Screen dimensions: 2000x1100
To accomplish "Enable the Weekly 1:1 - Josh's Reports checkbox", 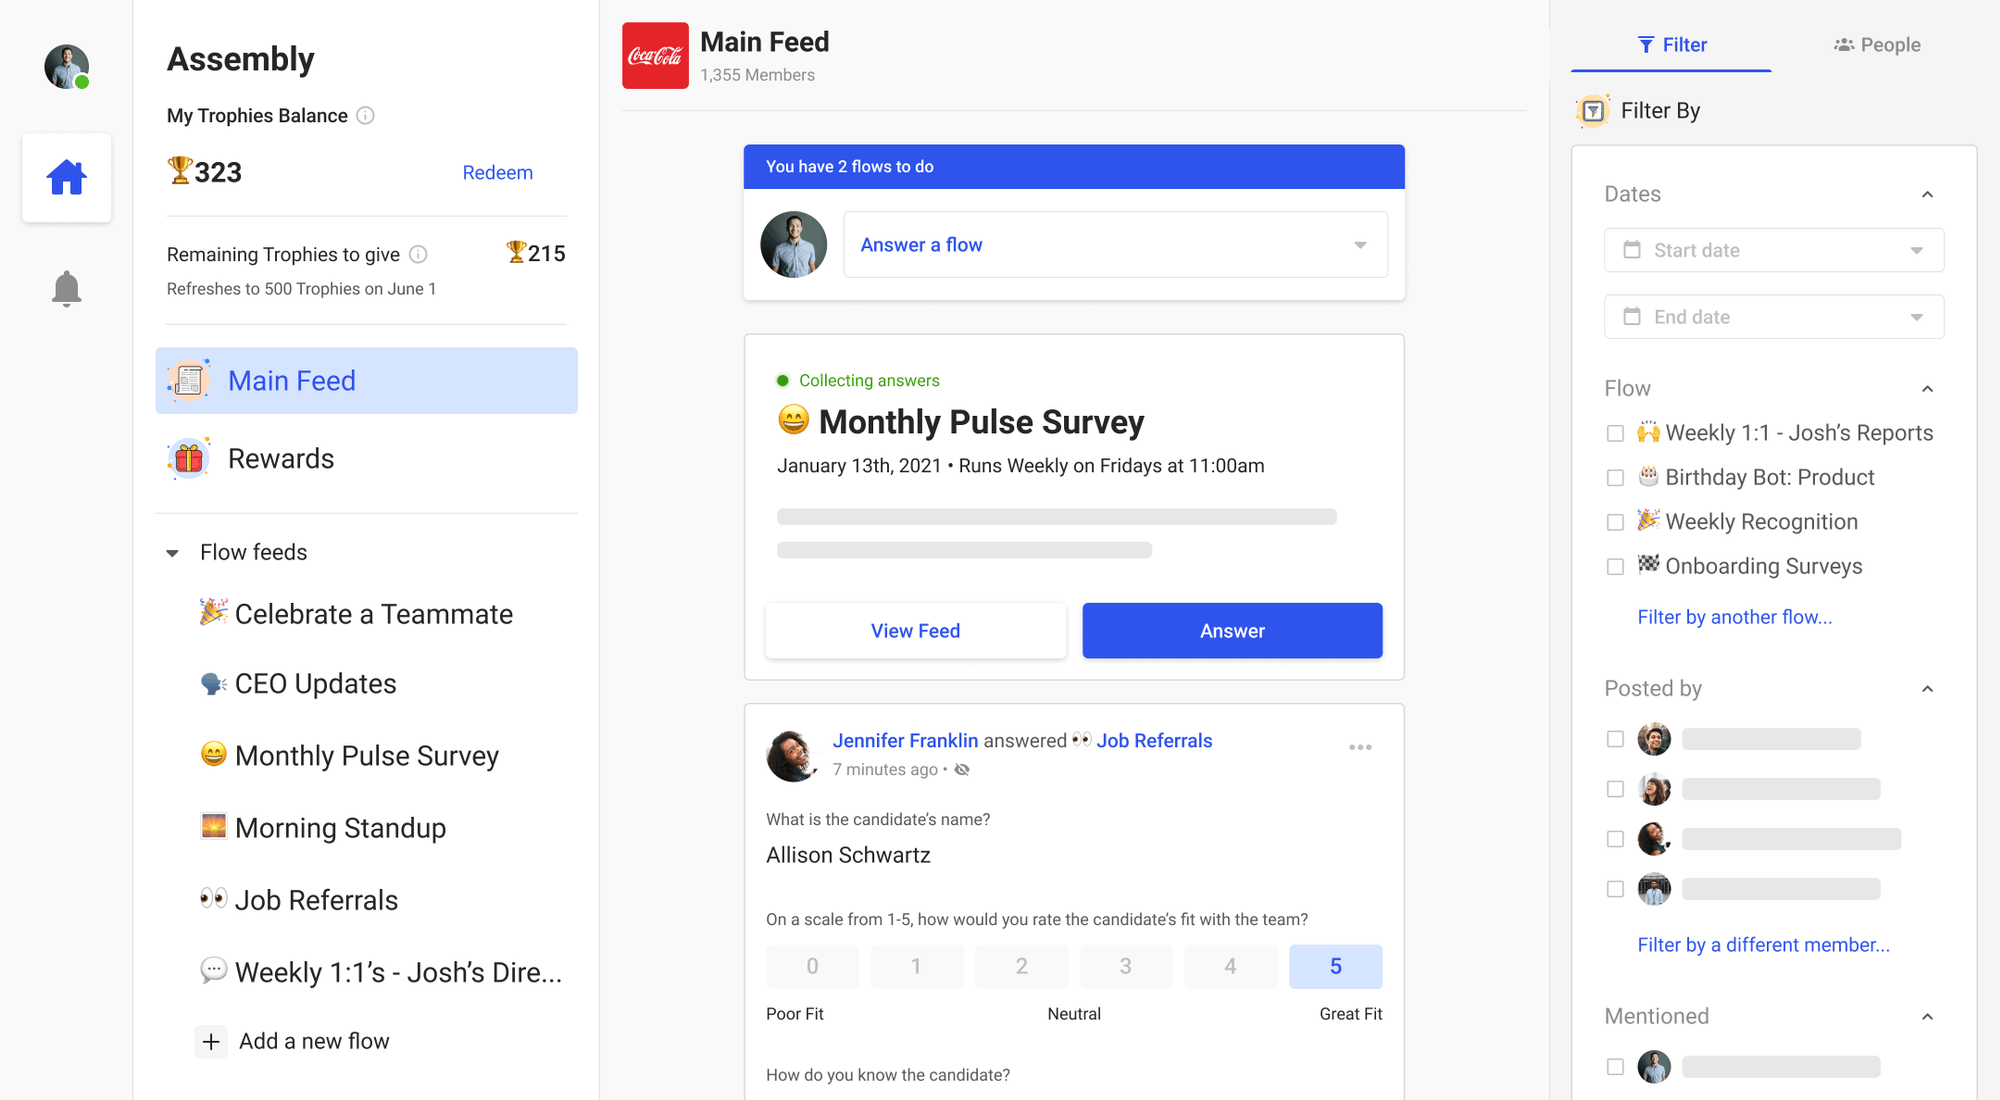I will [x=1615, y=432].
